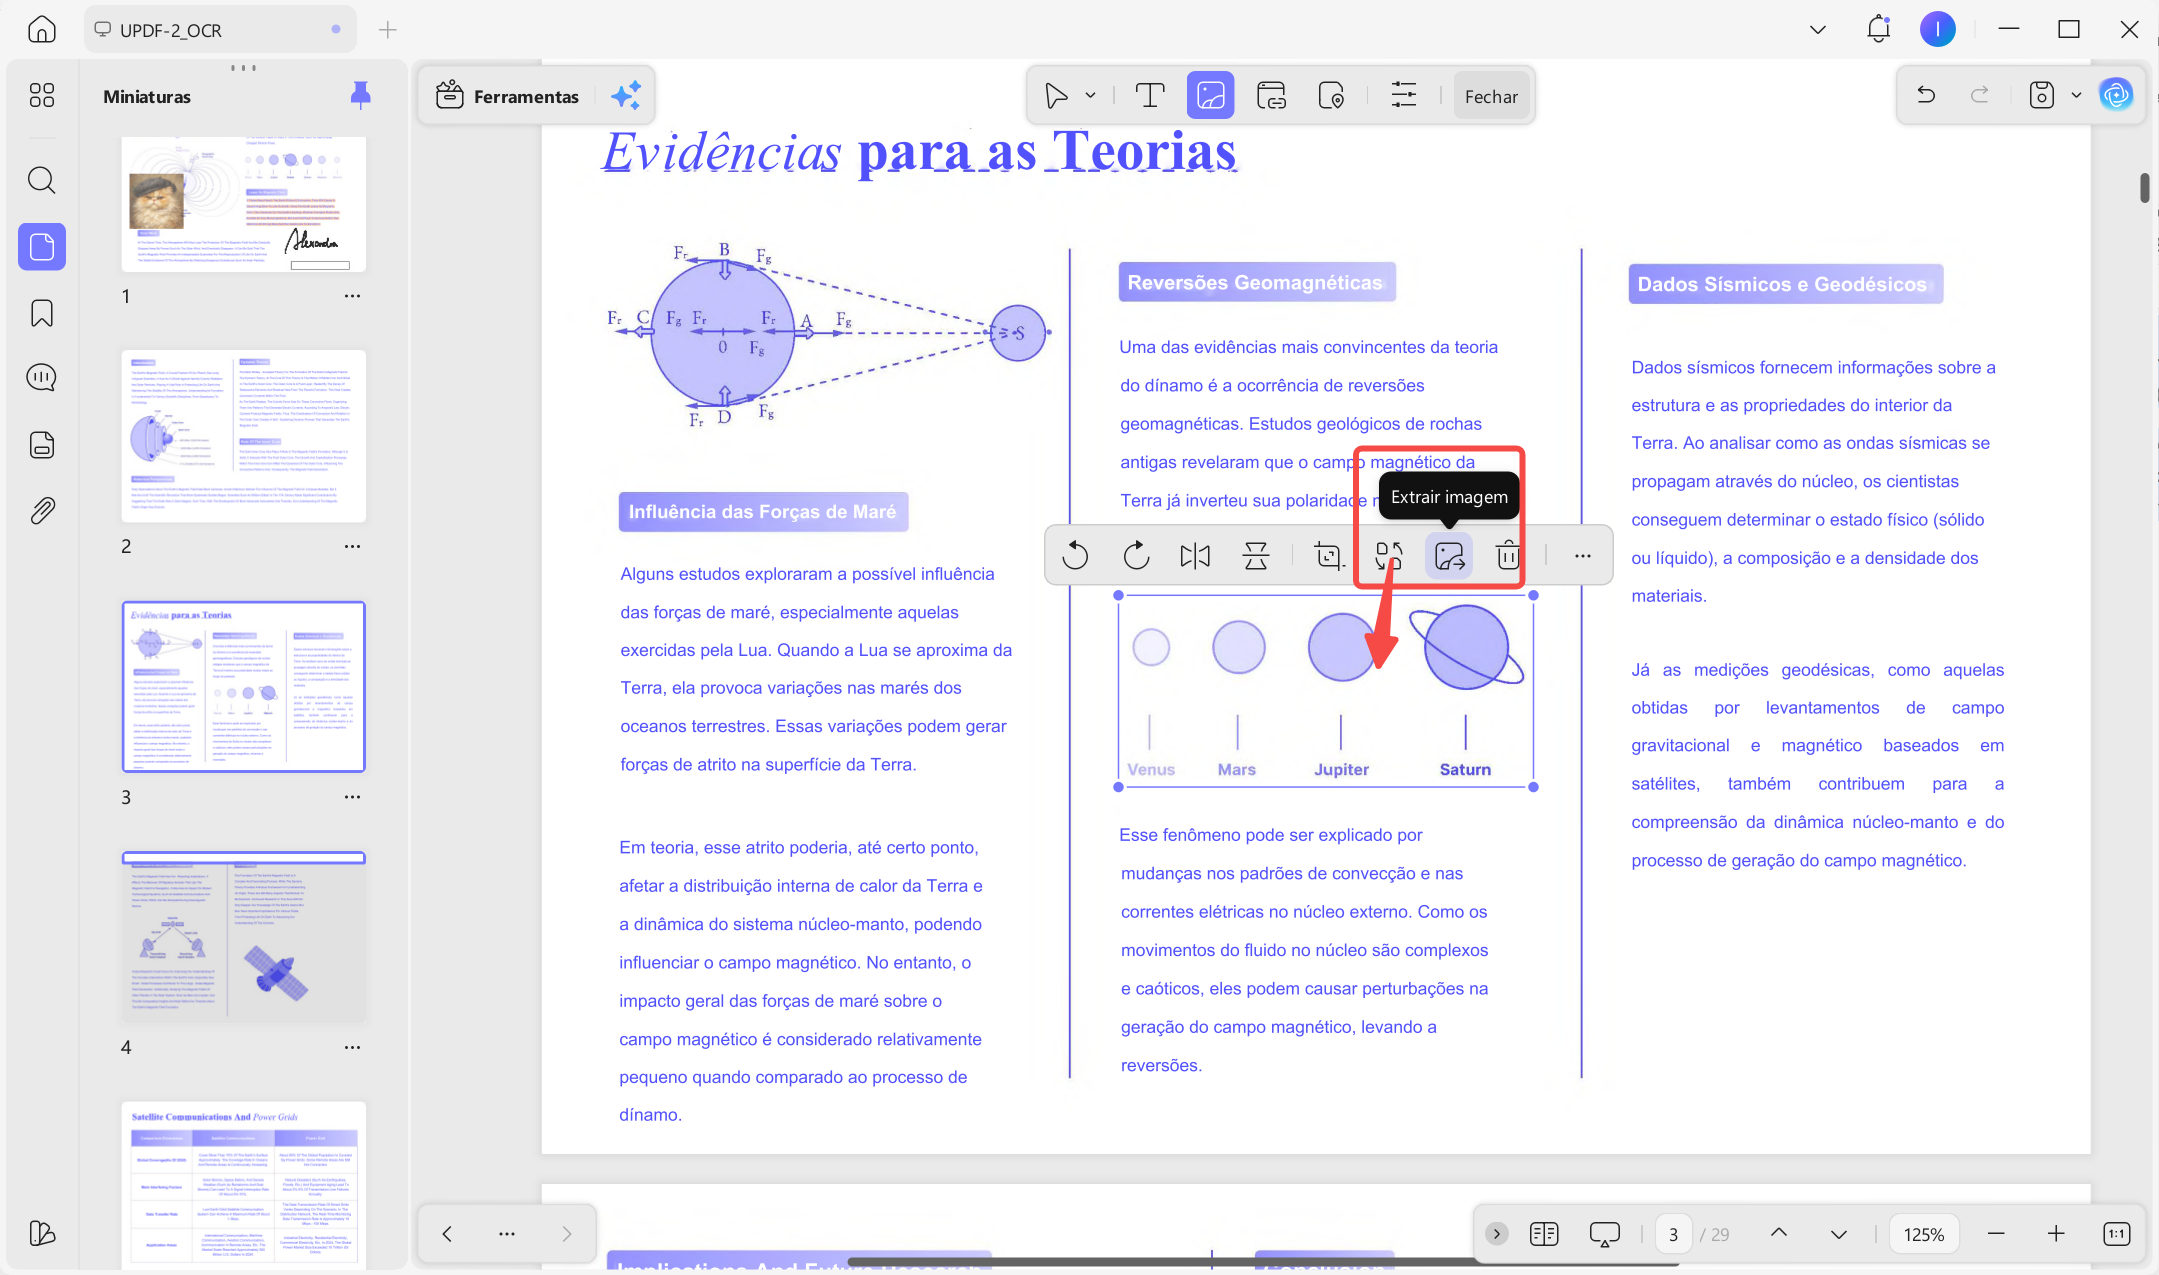This screenshot has height=1275, width=2159.
Task: Expand the bottom toolbar arrow
Action: (x=1496, y=1234)
